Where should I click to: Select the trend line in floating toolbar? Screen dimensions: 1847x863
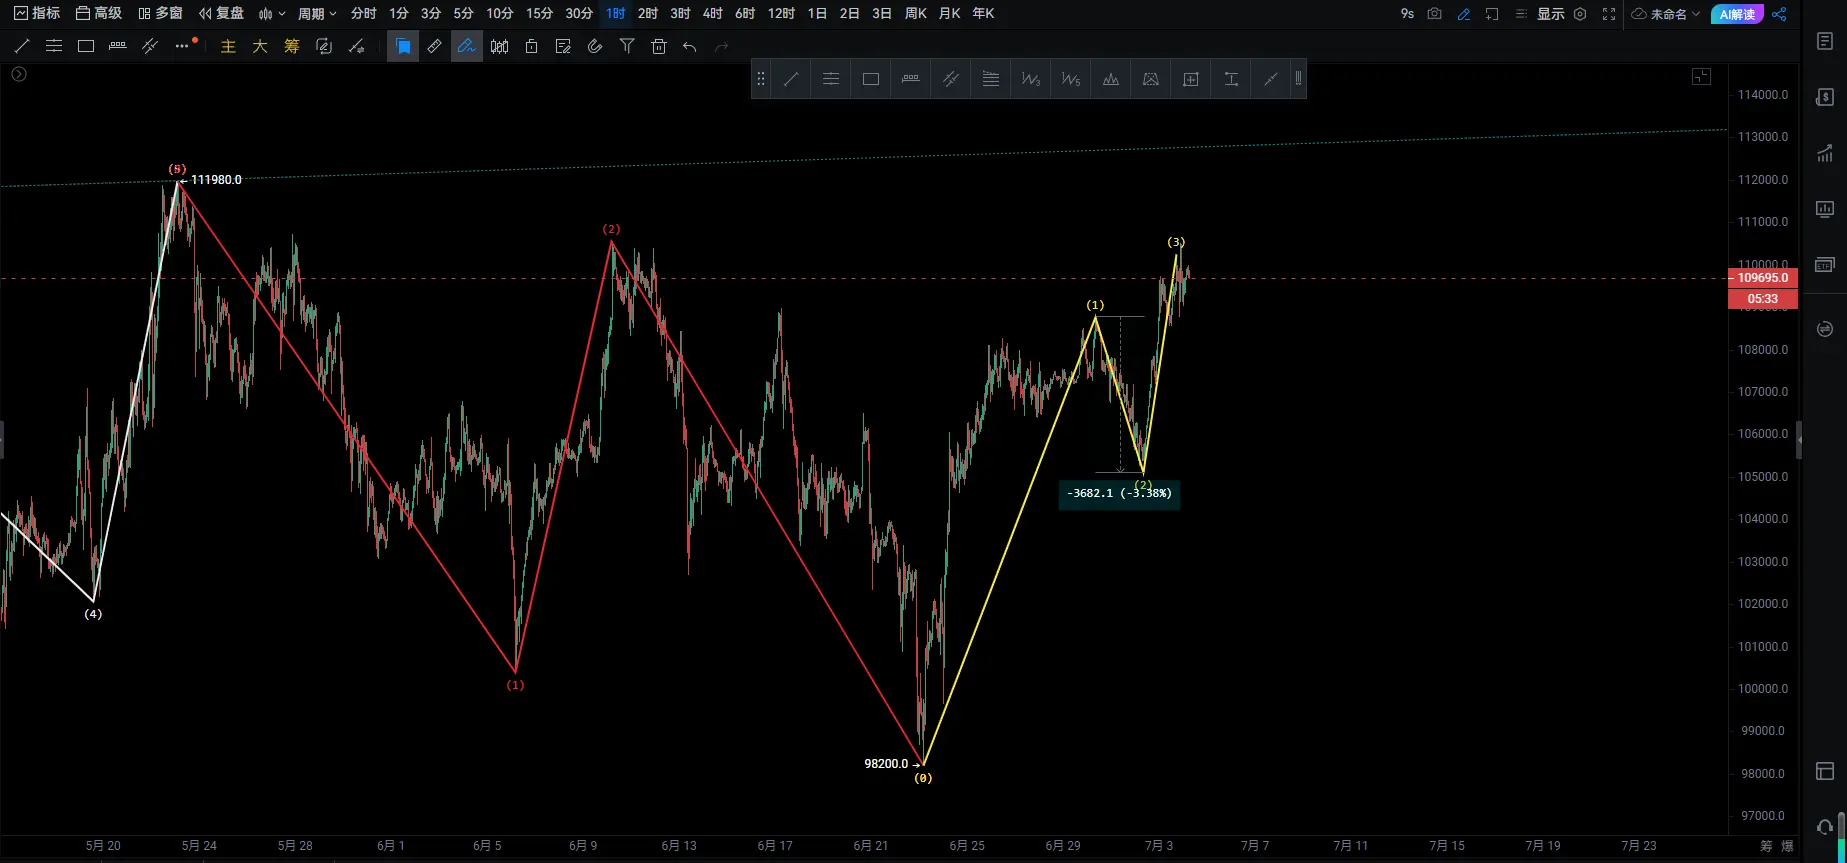pyautogui.click(x=791, y=79)
